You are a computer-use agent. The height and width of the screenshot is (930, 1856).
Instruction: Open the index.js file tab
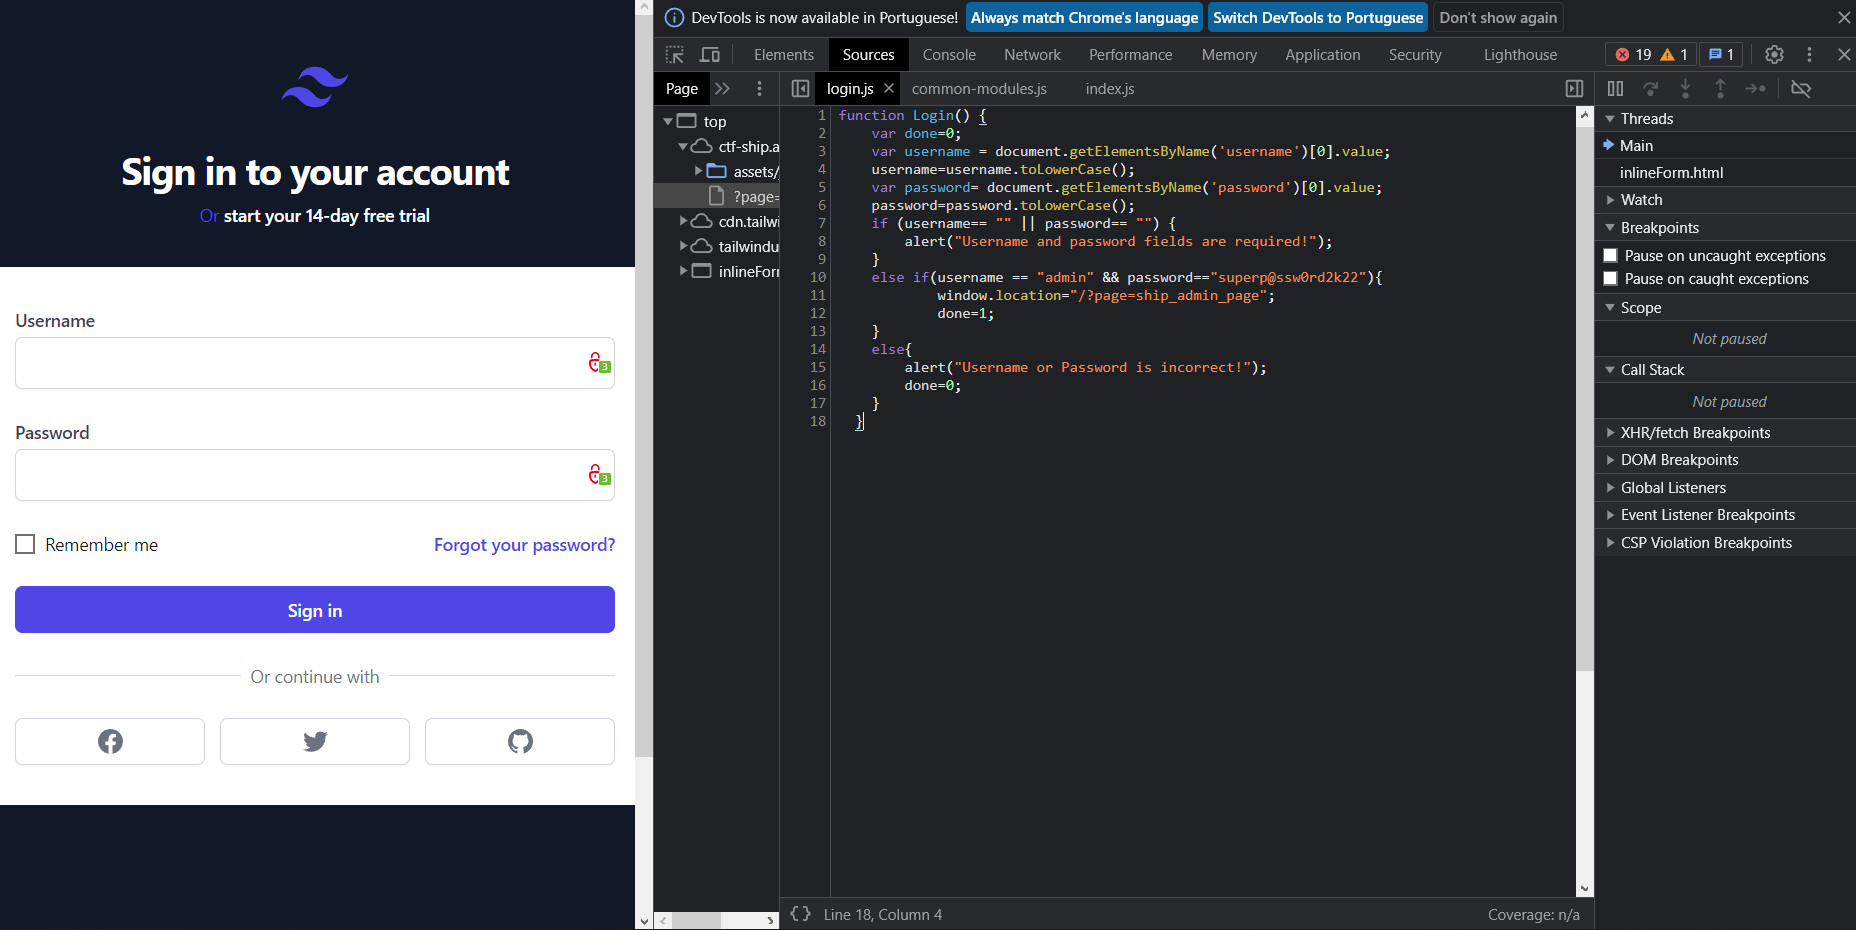coord(1110,89)
